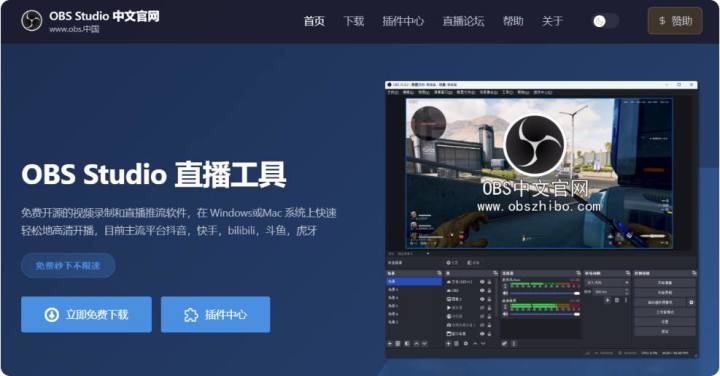Viewport: 720px width, 376px height.
Task: Click the download arrow icon in 立即免费下载
Action: click(x=51, y=314)
